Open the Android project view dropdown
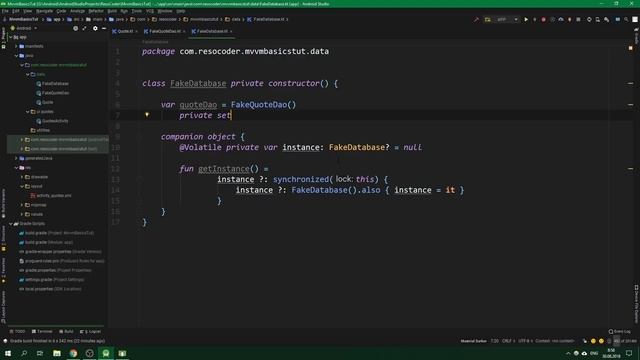 (24, 28)
